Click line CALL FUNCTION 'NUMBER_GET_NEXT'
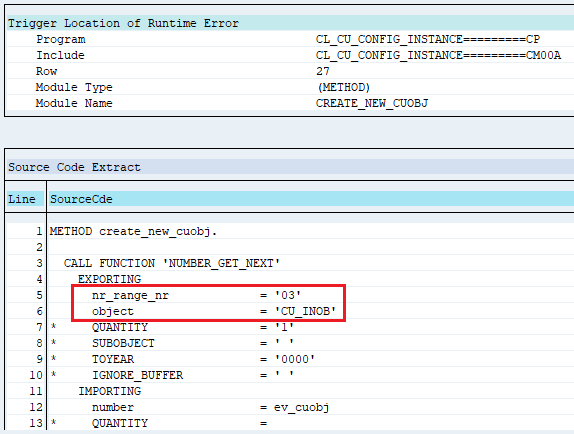The image size is (574, 434). pyautogui.click(x=172, y=263)
